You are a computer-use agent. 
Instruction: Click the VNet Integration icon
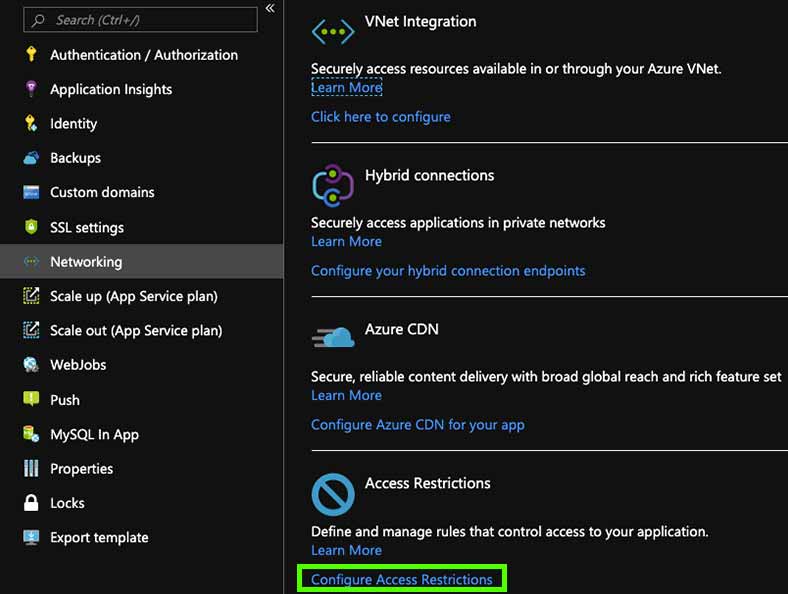[x=333, y=32]
